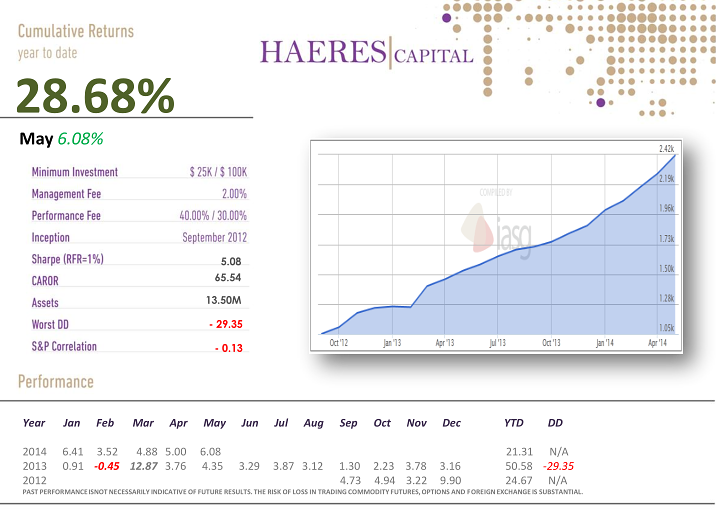Click the 'YTD' column header
Viewport: 716px width, 510px height.
click(x=514, y=423)
